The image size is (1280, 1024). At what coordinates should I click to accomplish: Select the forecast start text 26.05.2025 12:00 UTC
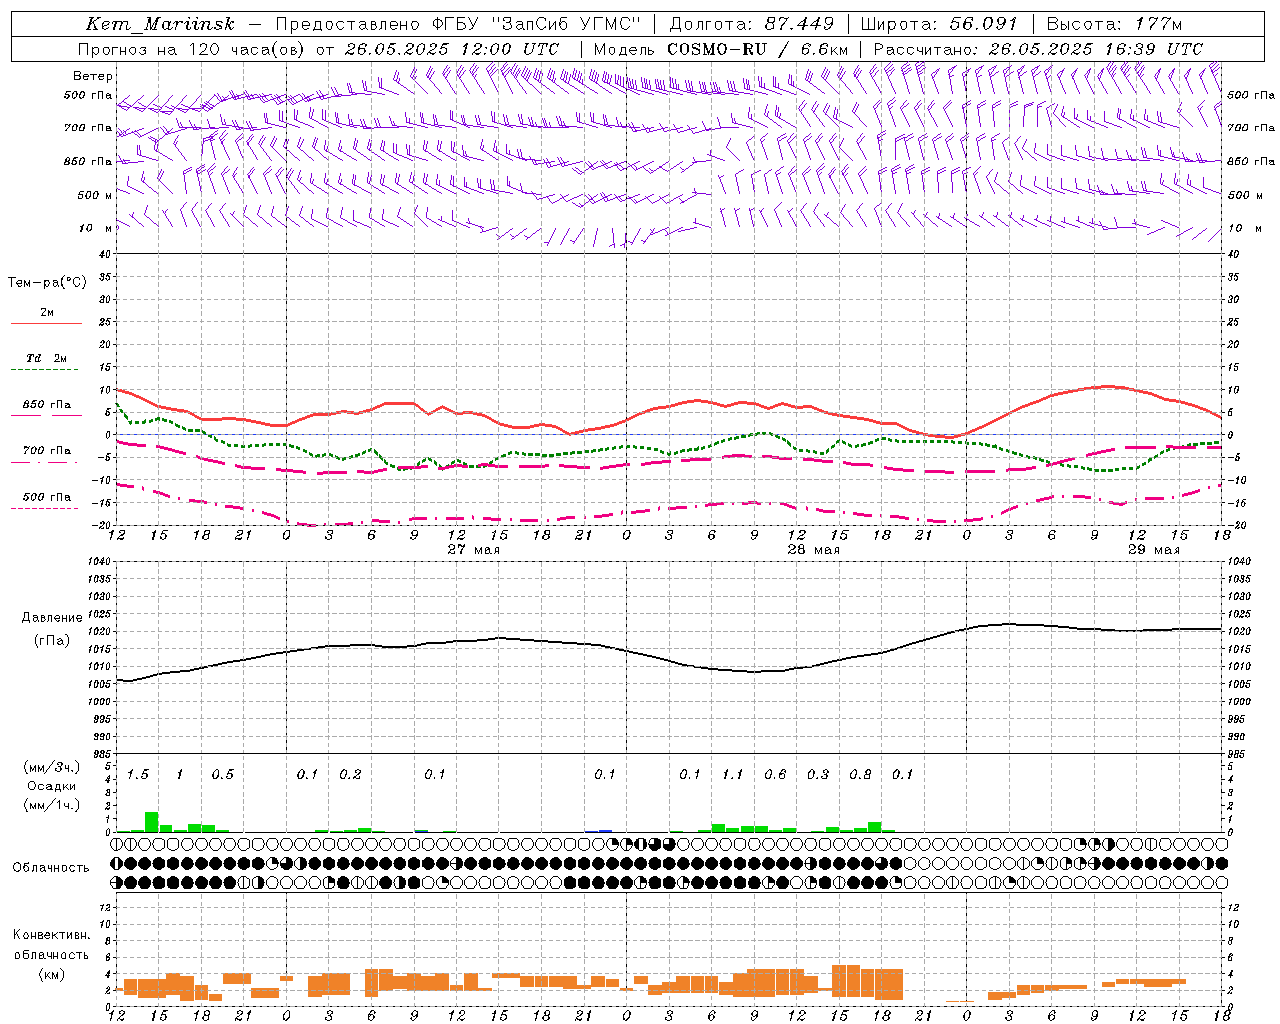[x=452, y=49]
